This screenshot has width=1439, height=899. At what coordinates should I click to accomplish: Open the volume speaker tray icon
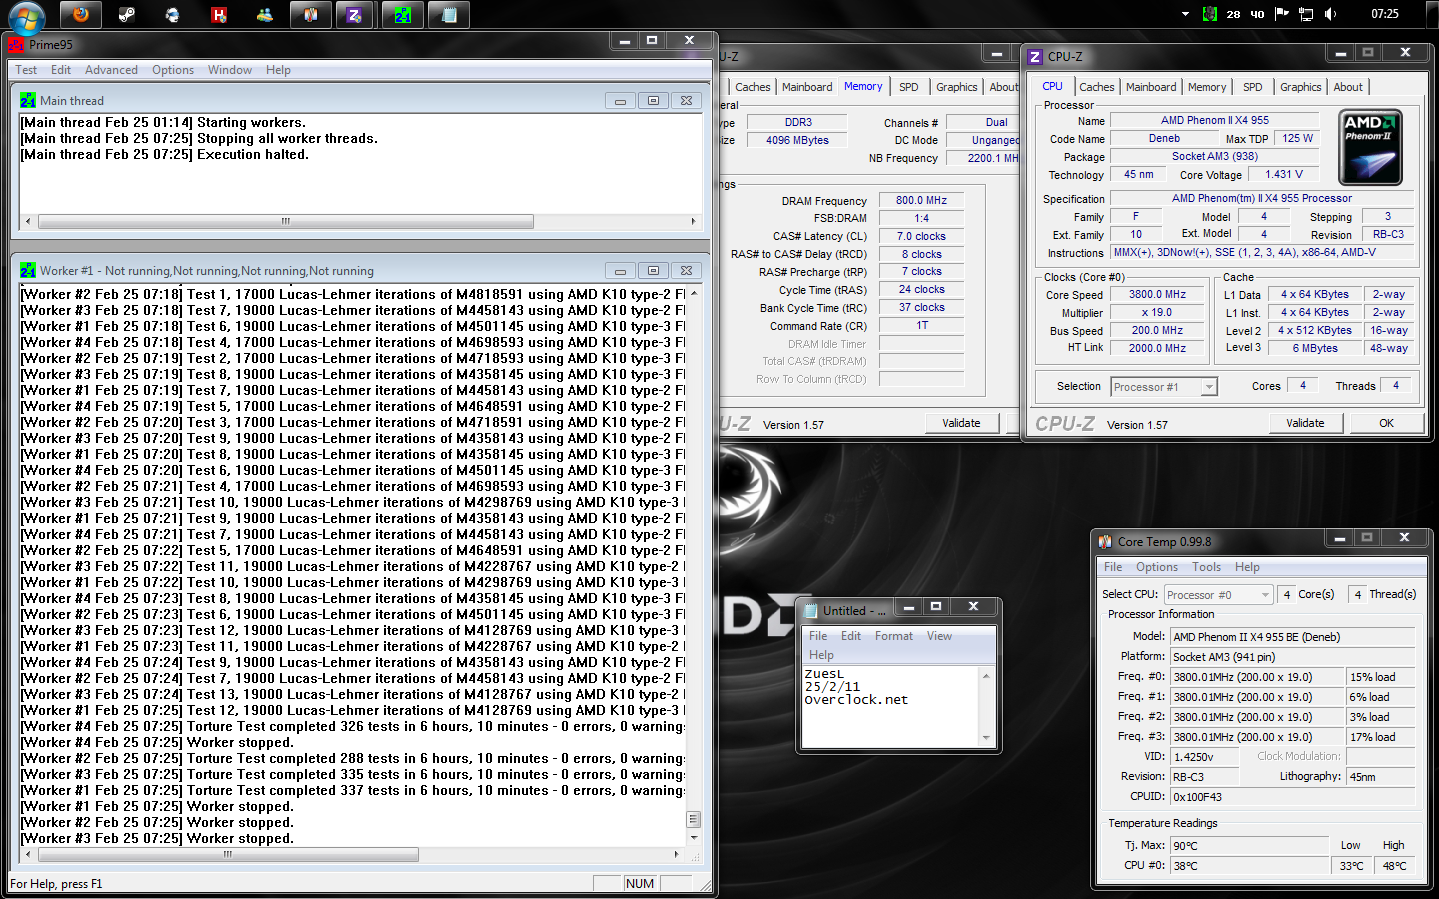[1330, 14]
